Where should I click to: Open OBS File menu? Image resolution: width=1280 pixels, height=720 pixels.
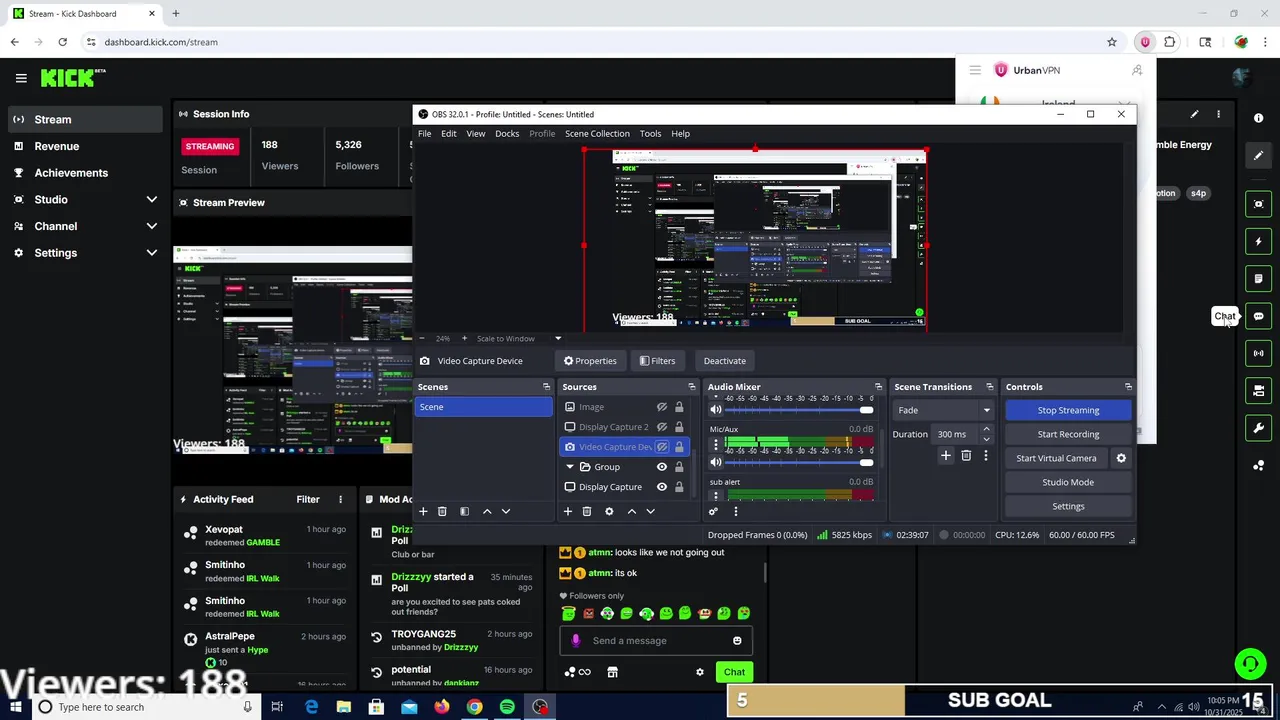click(x=425, y=133)
